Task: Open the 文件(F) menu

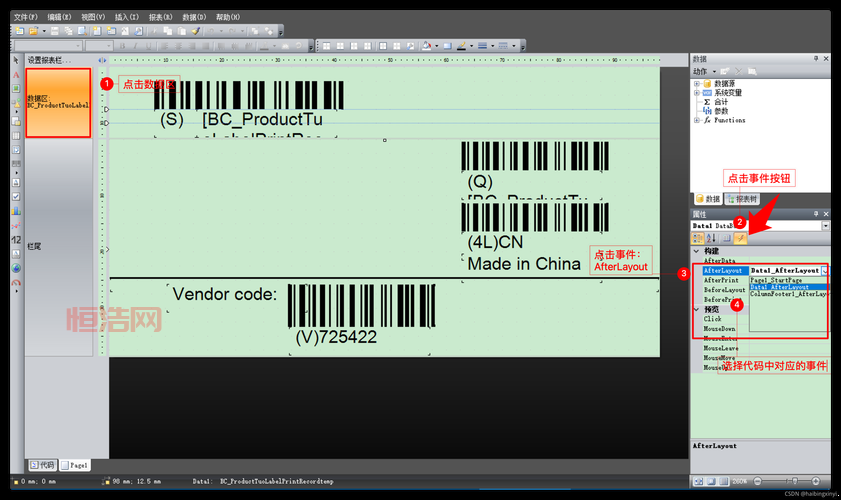Action: click(26, 17)
